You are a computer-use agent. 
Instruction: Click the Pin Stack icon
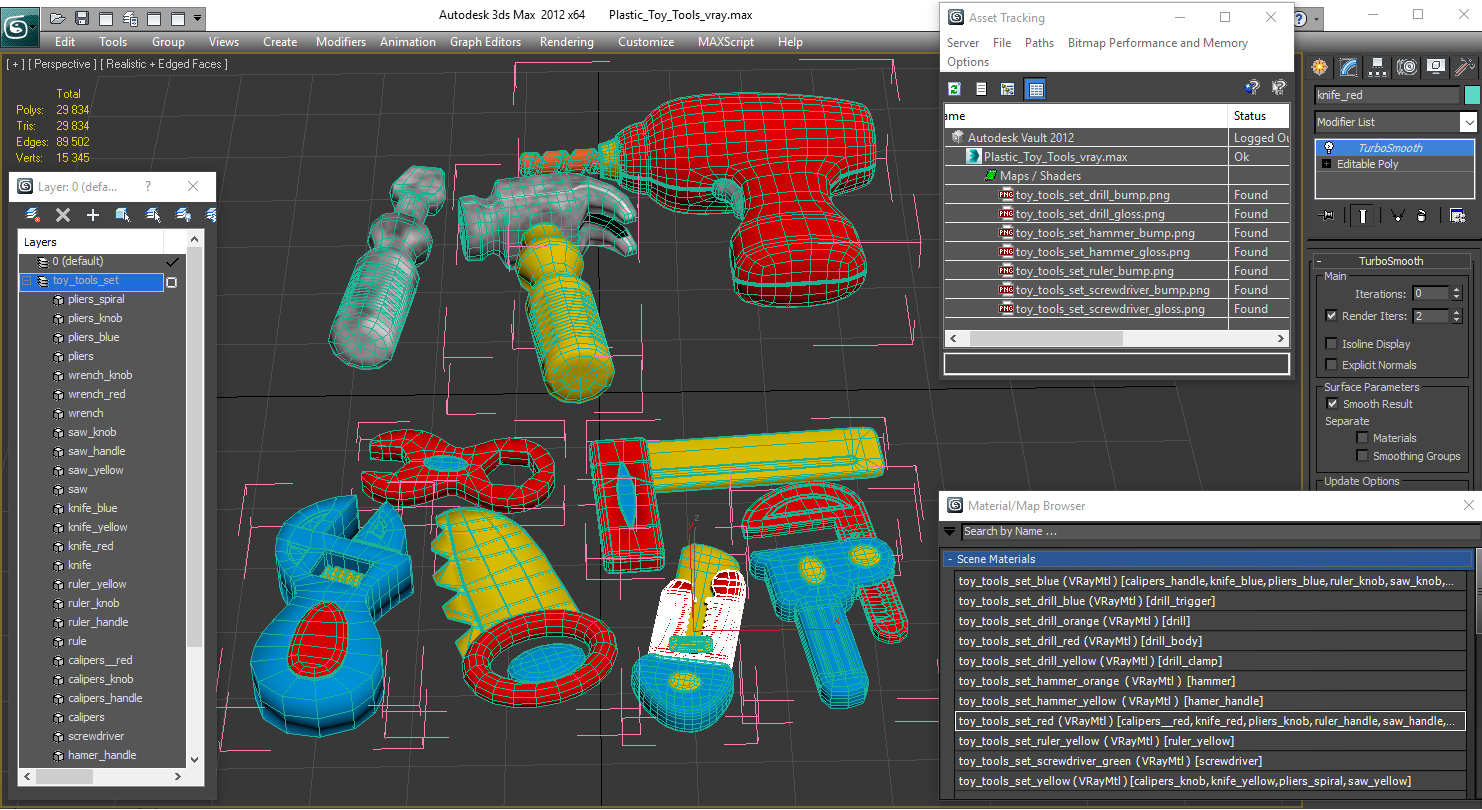coord(1327,215)
